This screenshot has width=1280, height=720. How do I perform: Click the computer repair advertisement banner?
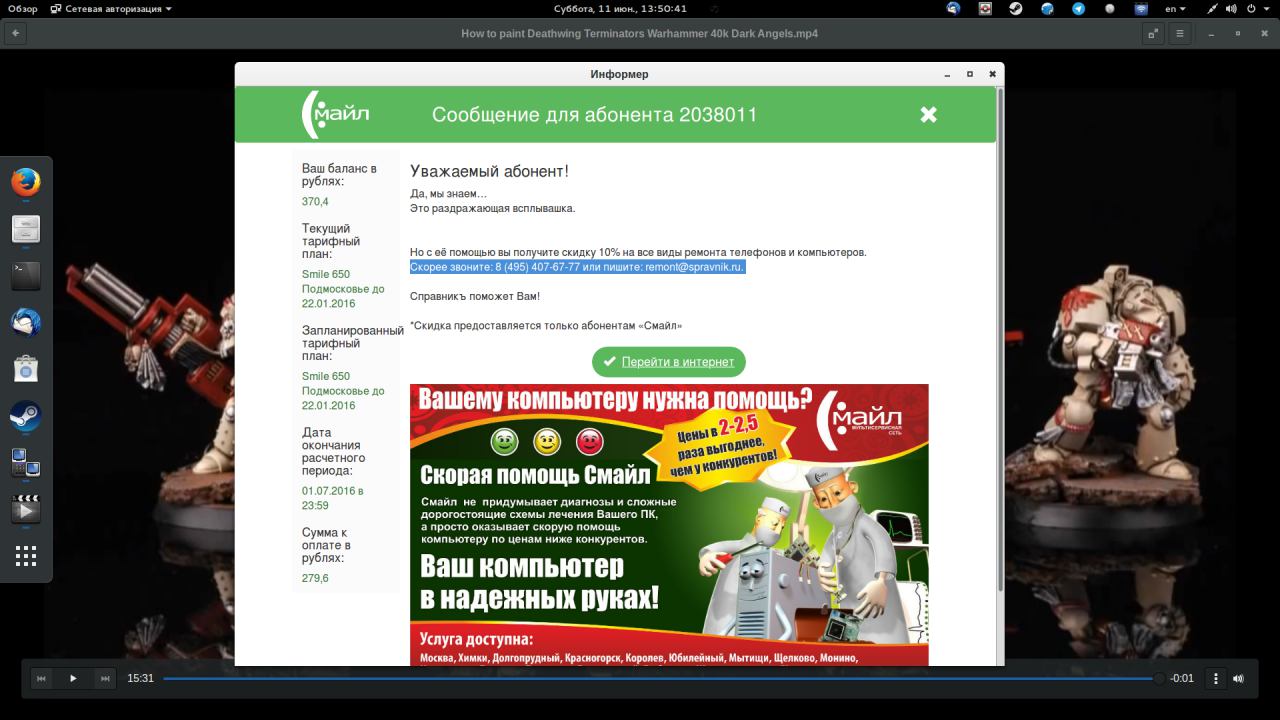click(669, 525)
